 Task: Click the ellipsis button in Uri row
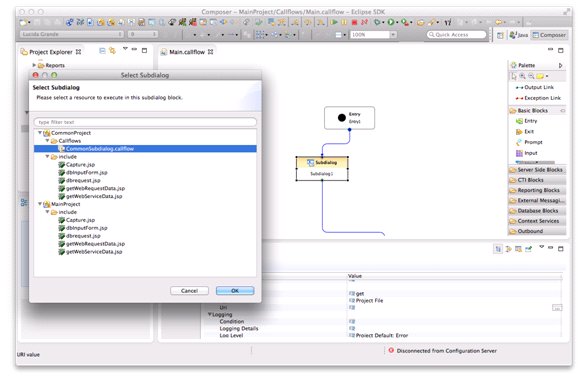[x=557, y=308]
